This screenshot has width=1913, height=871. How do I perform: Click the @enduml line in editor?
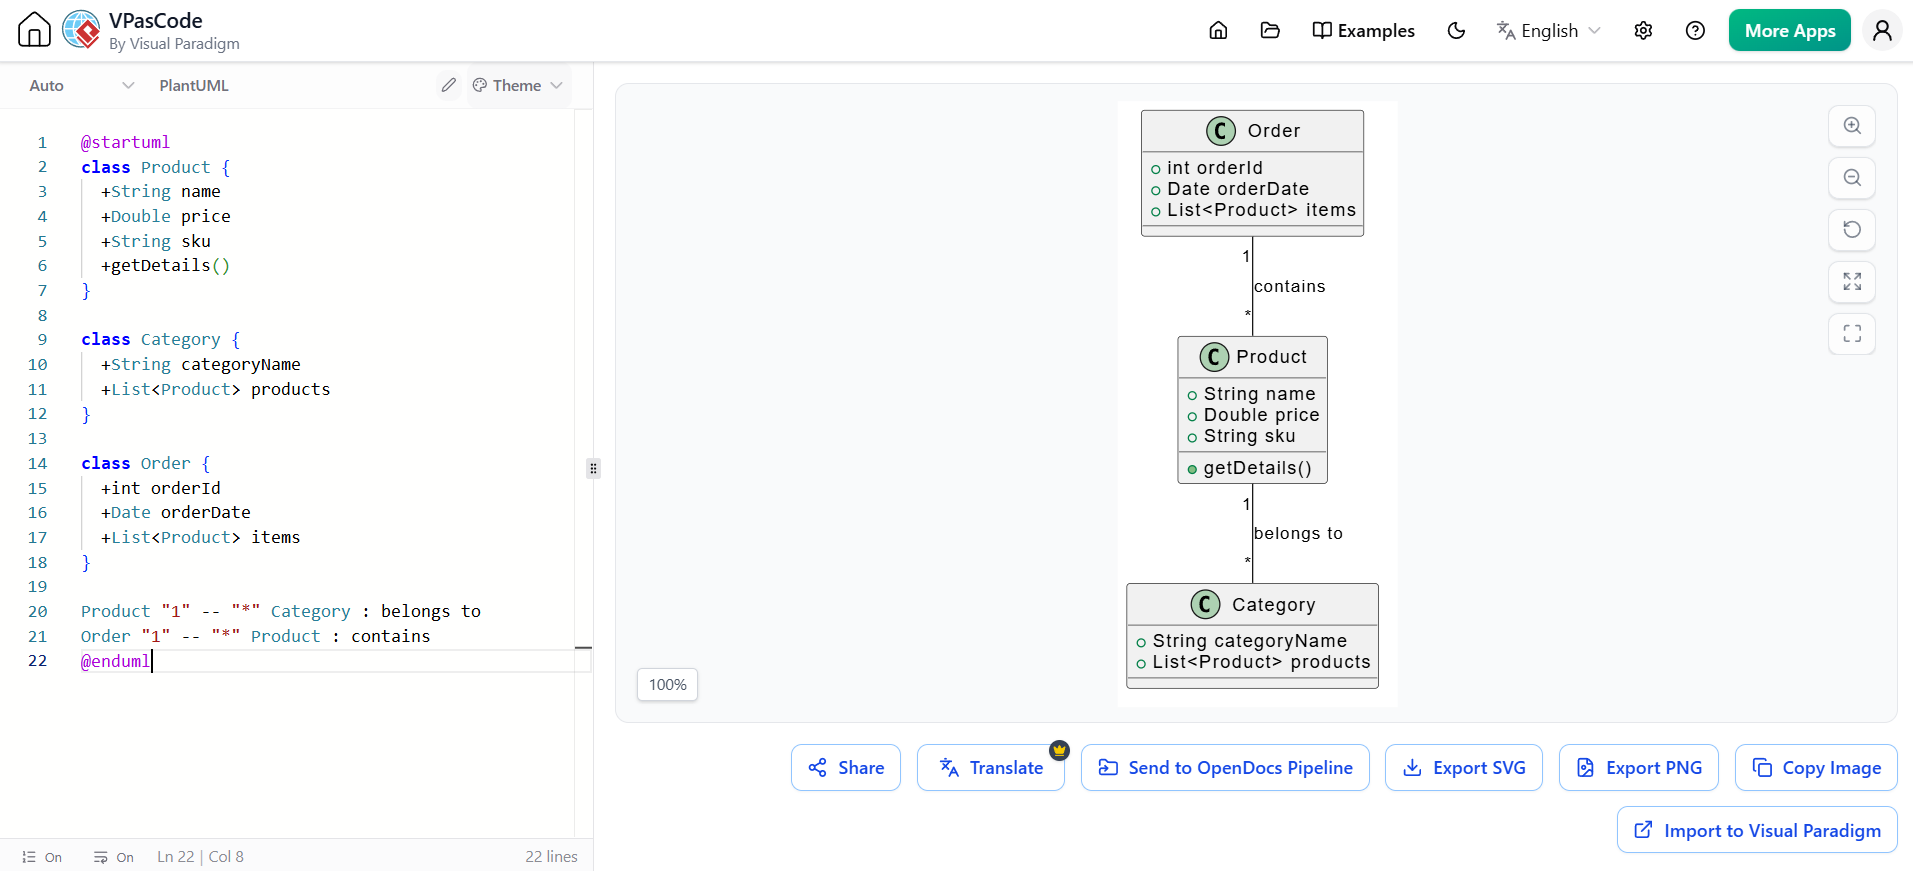(x=116, y=661)
